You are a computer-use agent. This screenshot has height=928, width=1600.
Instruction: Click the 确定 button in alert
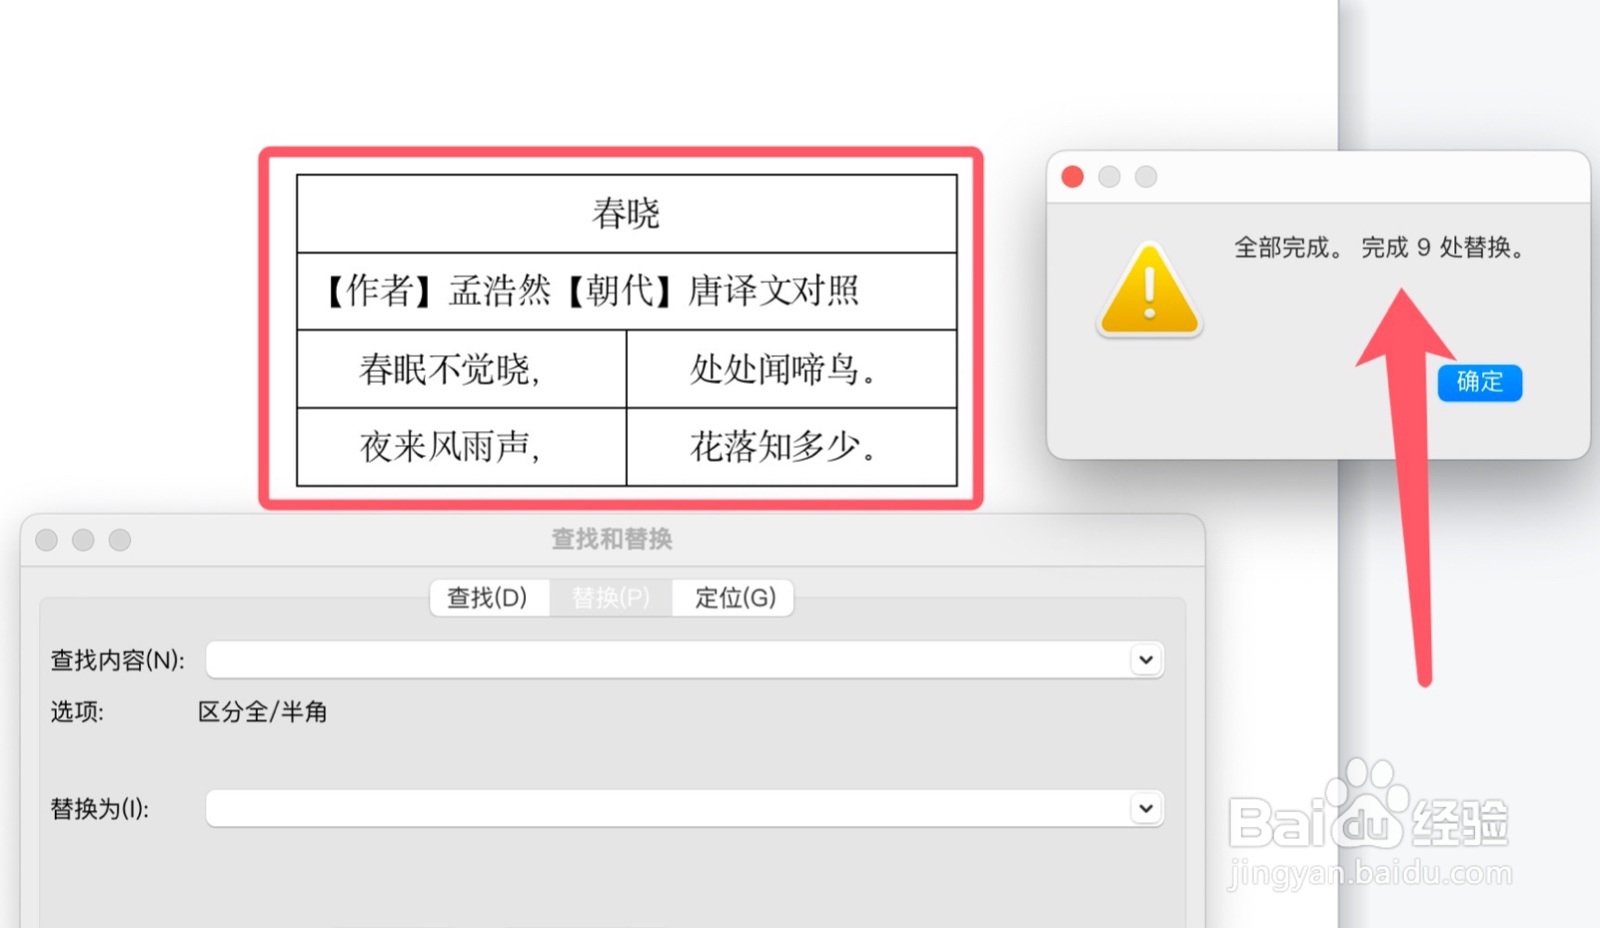(1479, 382)
